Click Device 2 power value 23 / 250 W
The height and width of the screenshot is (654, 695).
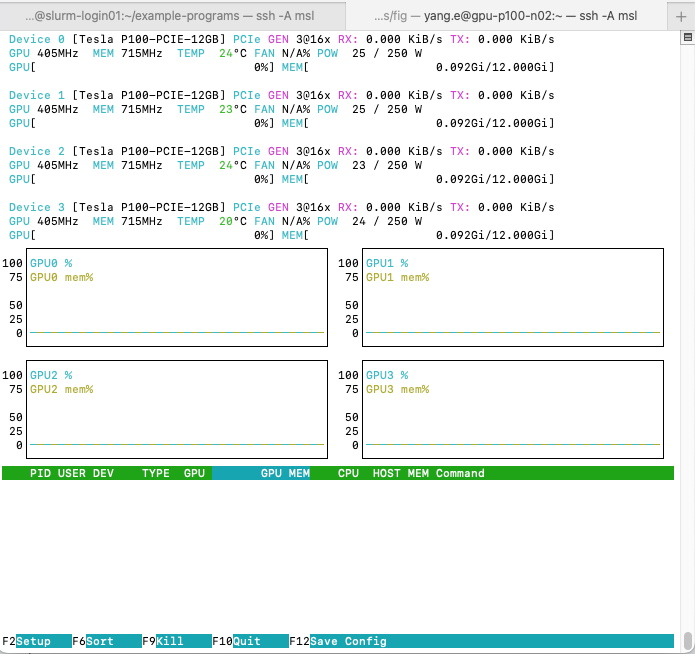[x=387, y=165]
